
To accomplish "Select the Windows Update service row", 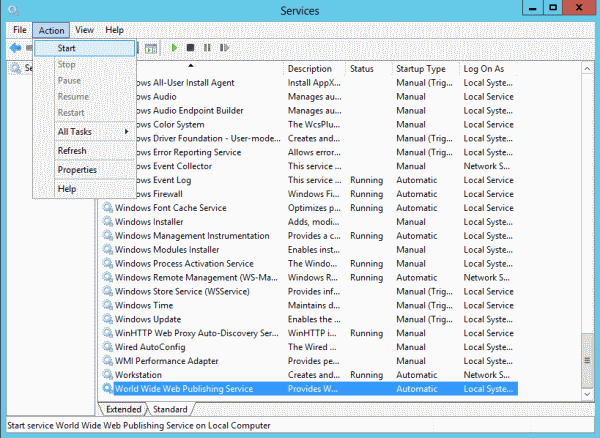I will click(x=310, y=319).
